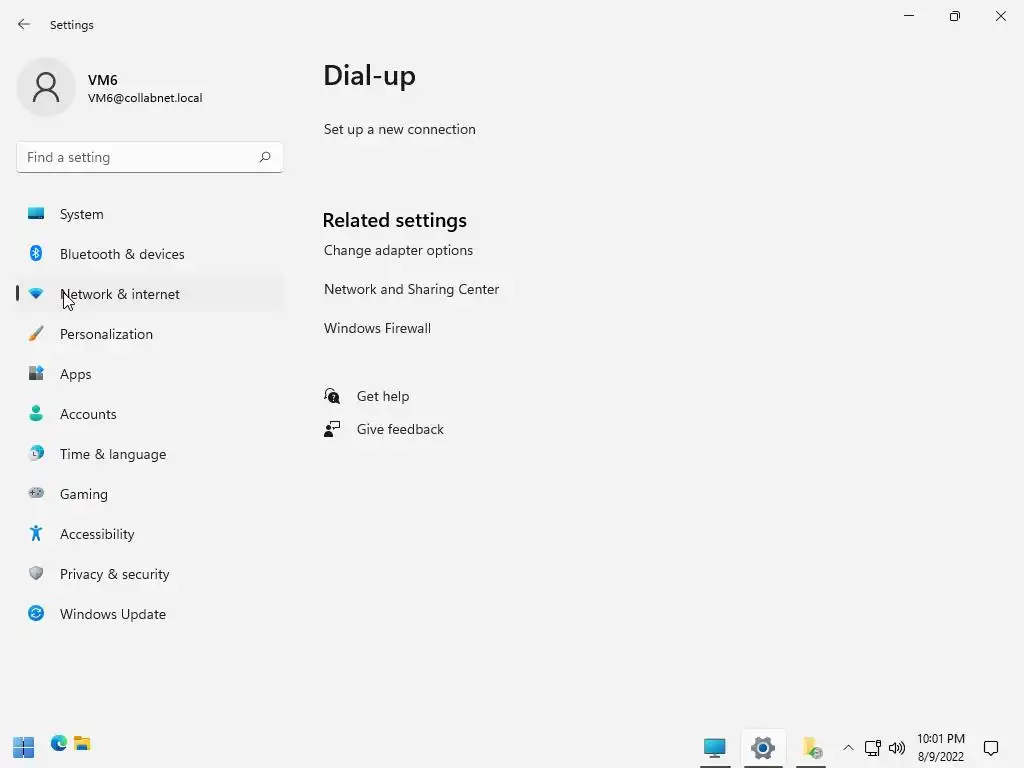Image resolution: width=1024 pixels, height=768 pixels.
Task: Click the Privacy shield icon
Action: [x=36, y=573]
